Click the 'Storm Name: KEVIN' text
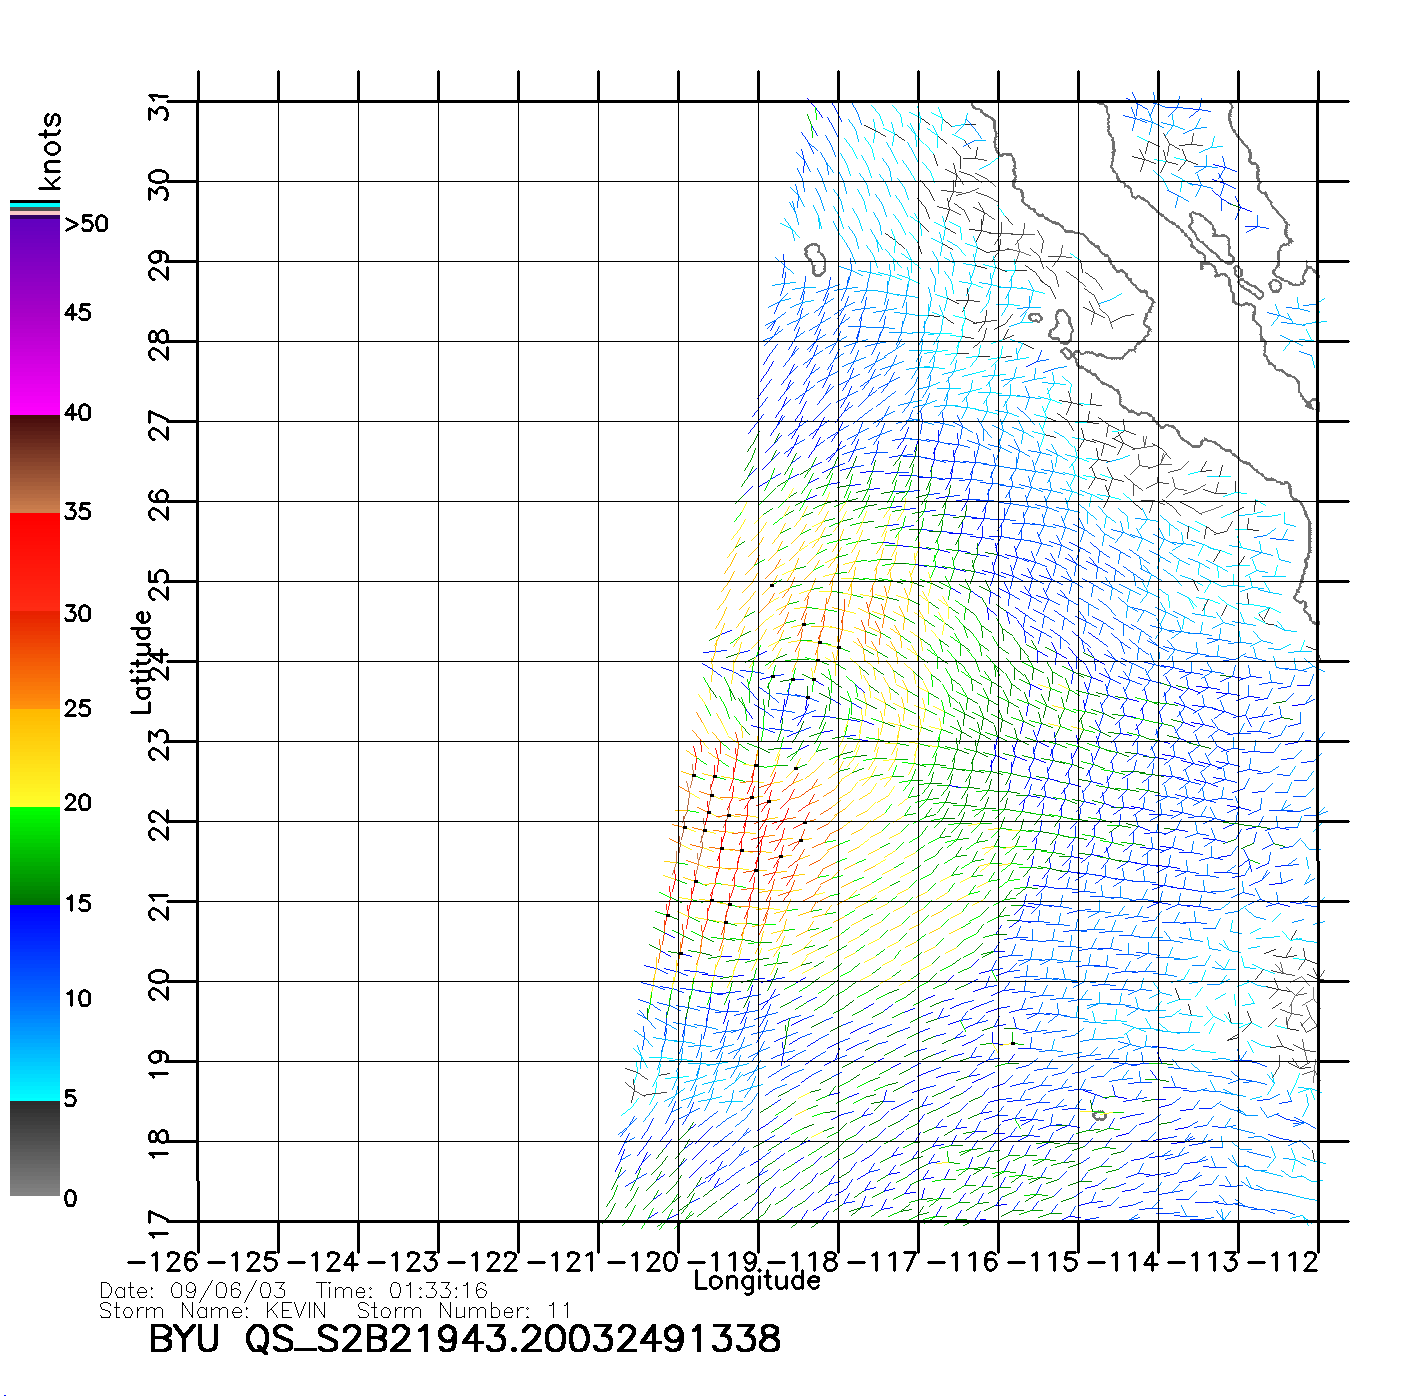Viewport: 1420px width, 1400px height. pos(213,1310)
